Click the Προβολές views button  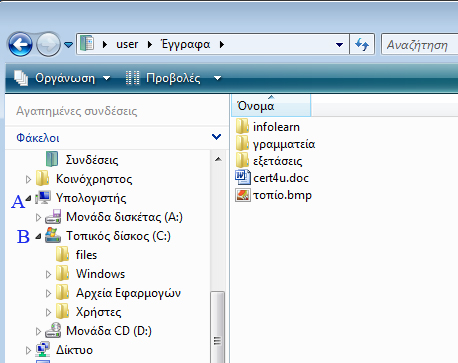pos(163,78)
